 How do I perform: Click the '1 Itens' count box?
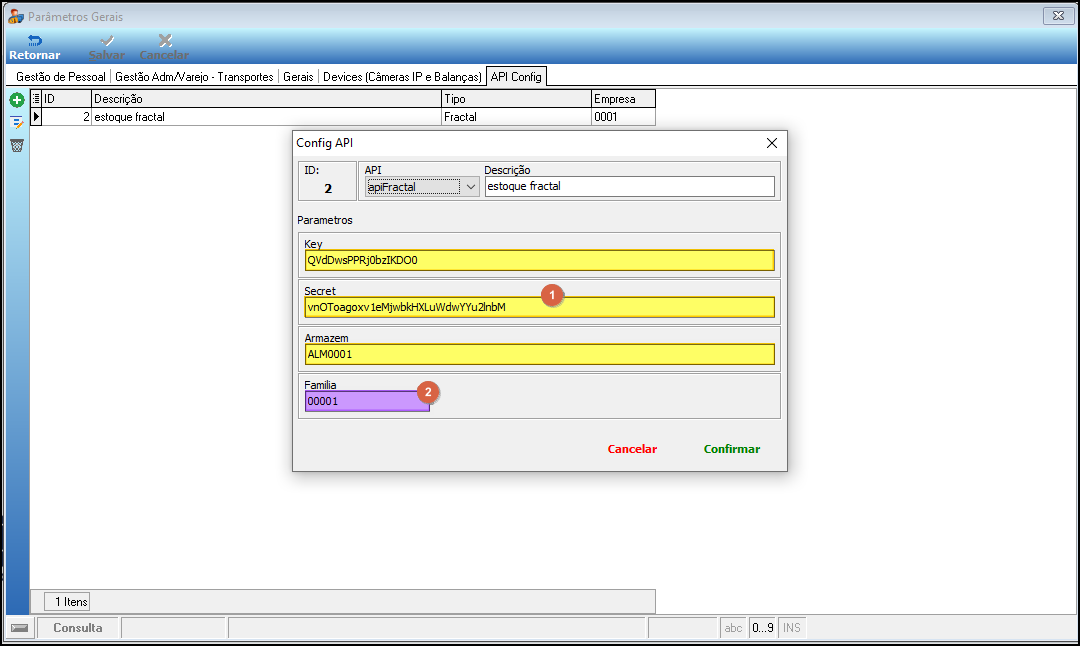click(x=68, y=602)
